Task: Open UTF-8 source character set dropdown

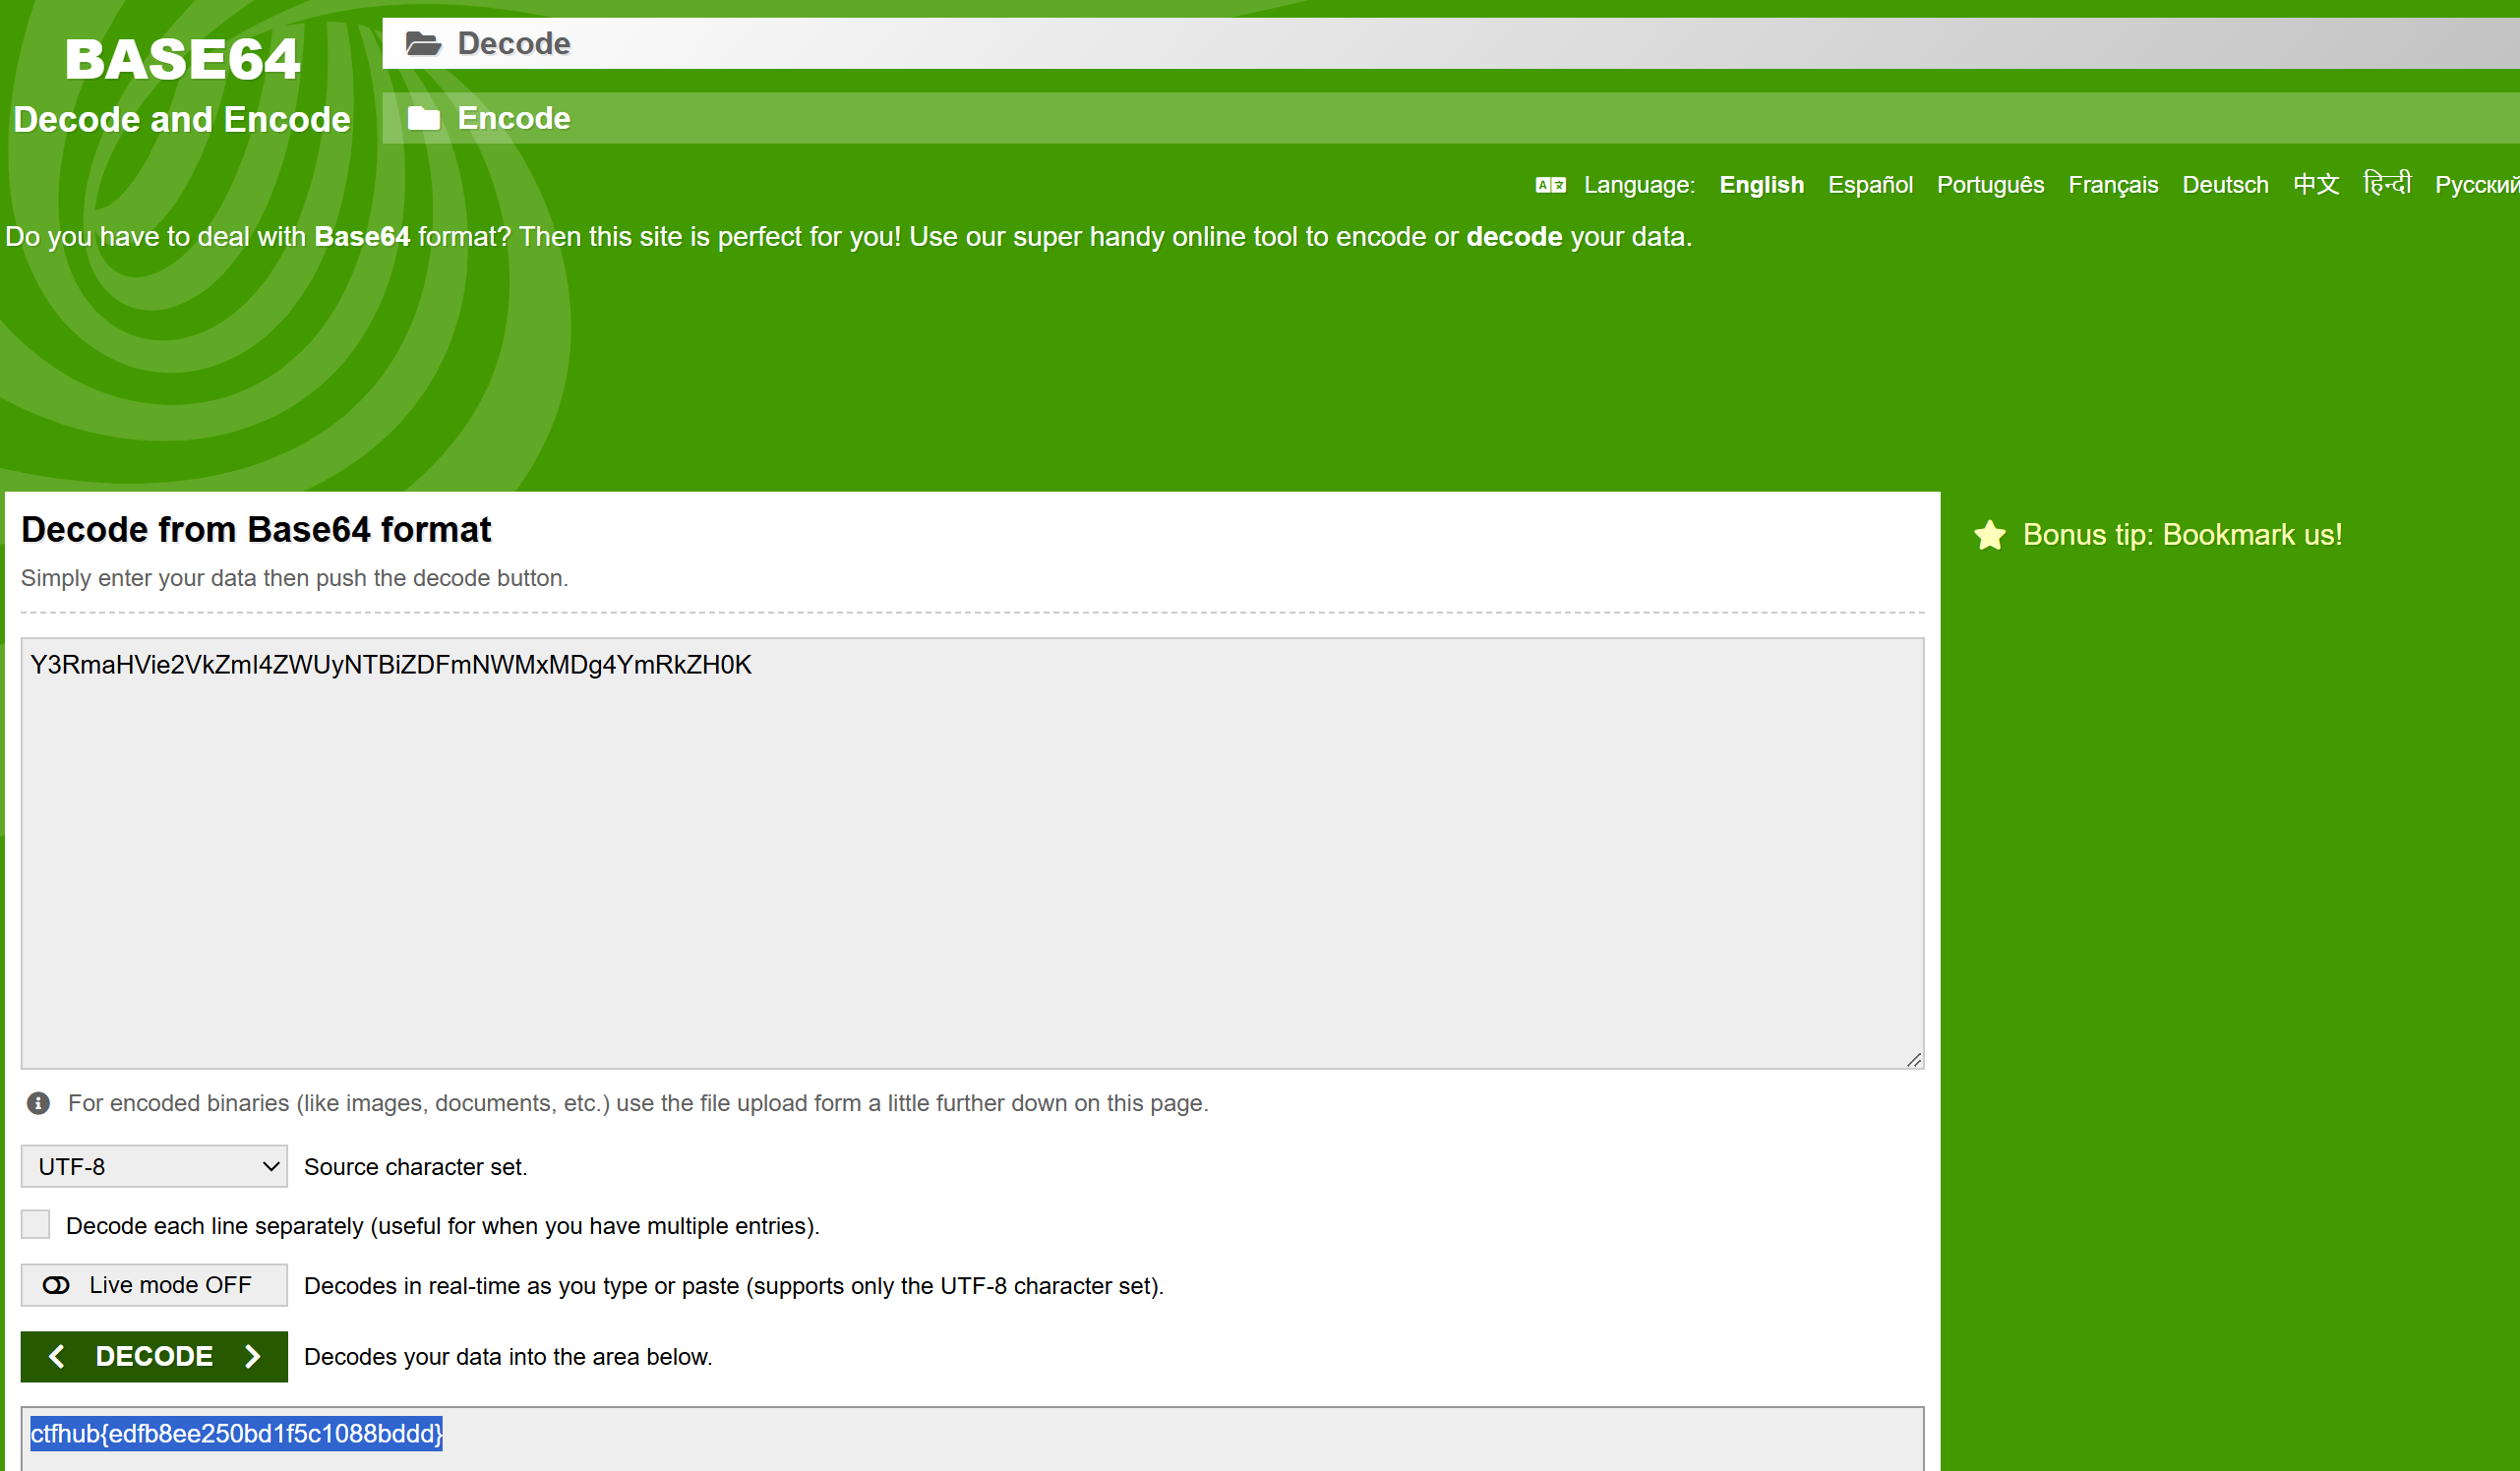Action: tap(154, 1167)
